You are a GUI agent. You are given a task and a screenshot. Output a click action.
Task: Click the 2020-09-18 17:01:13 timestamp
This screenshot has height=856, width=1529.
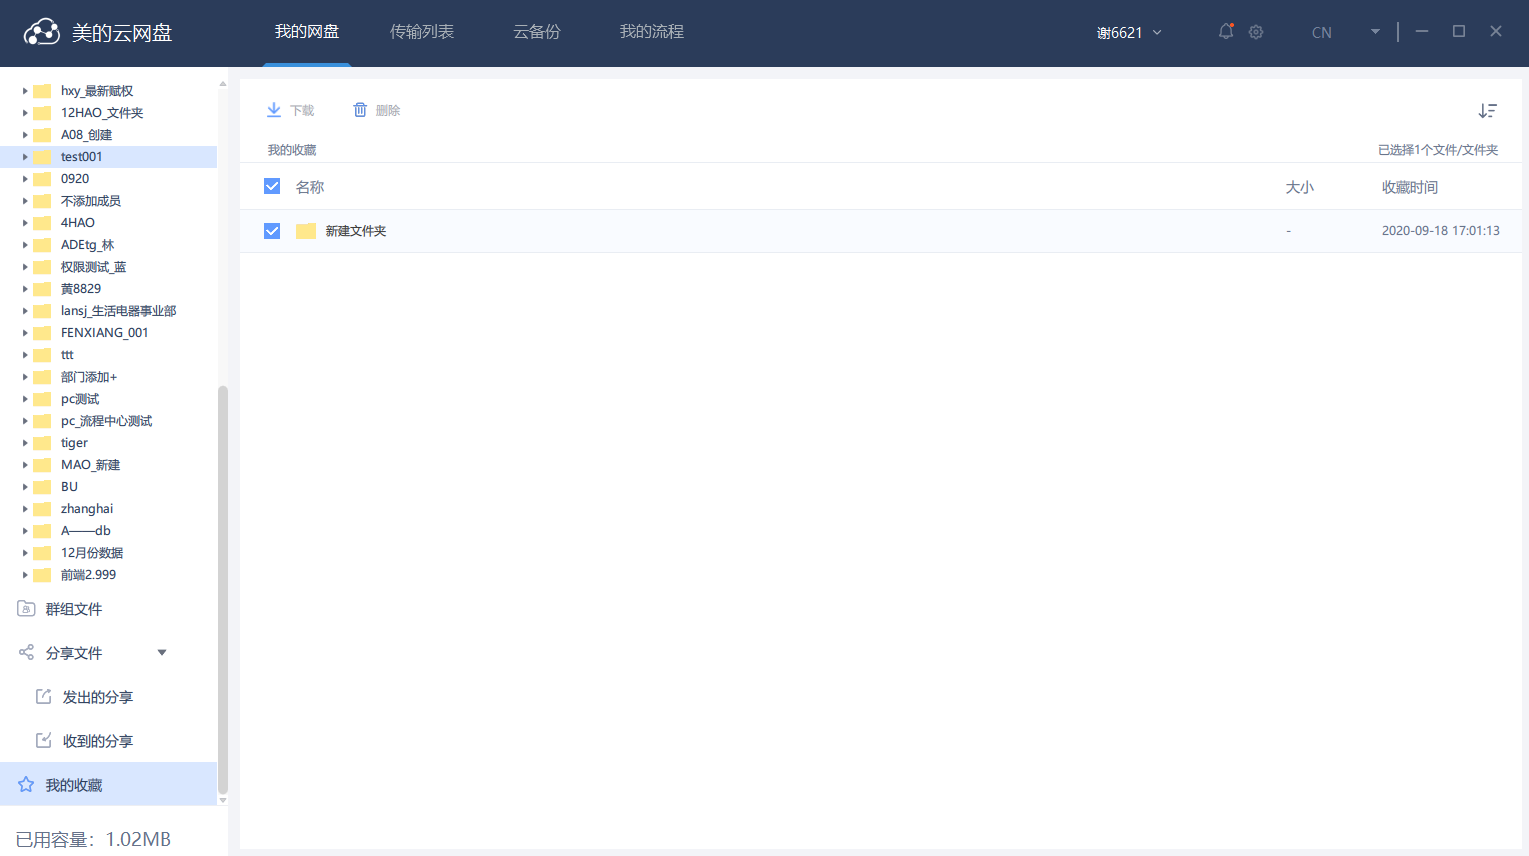click(x=1441, y=231)
